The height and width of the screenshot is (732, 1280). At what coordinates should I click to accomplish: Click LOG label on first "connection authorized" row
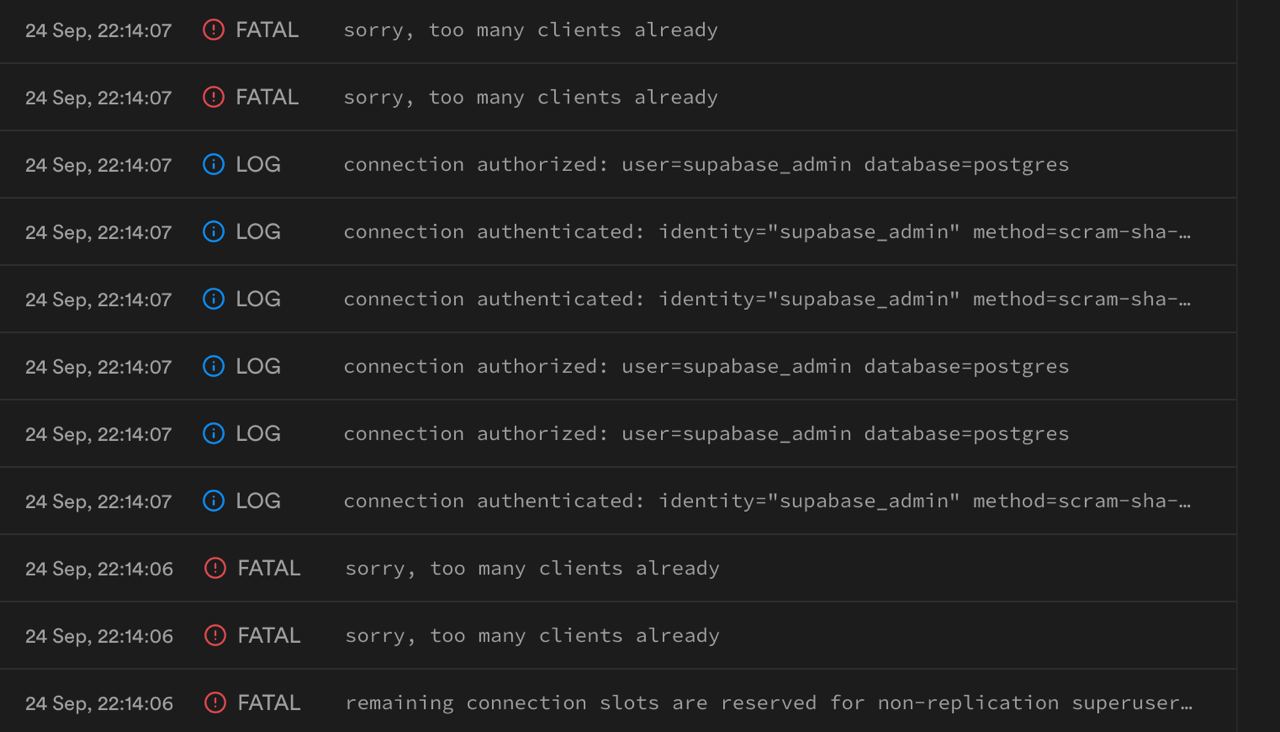point(258,164)
